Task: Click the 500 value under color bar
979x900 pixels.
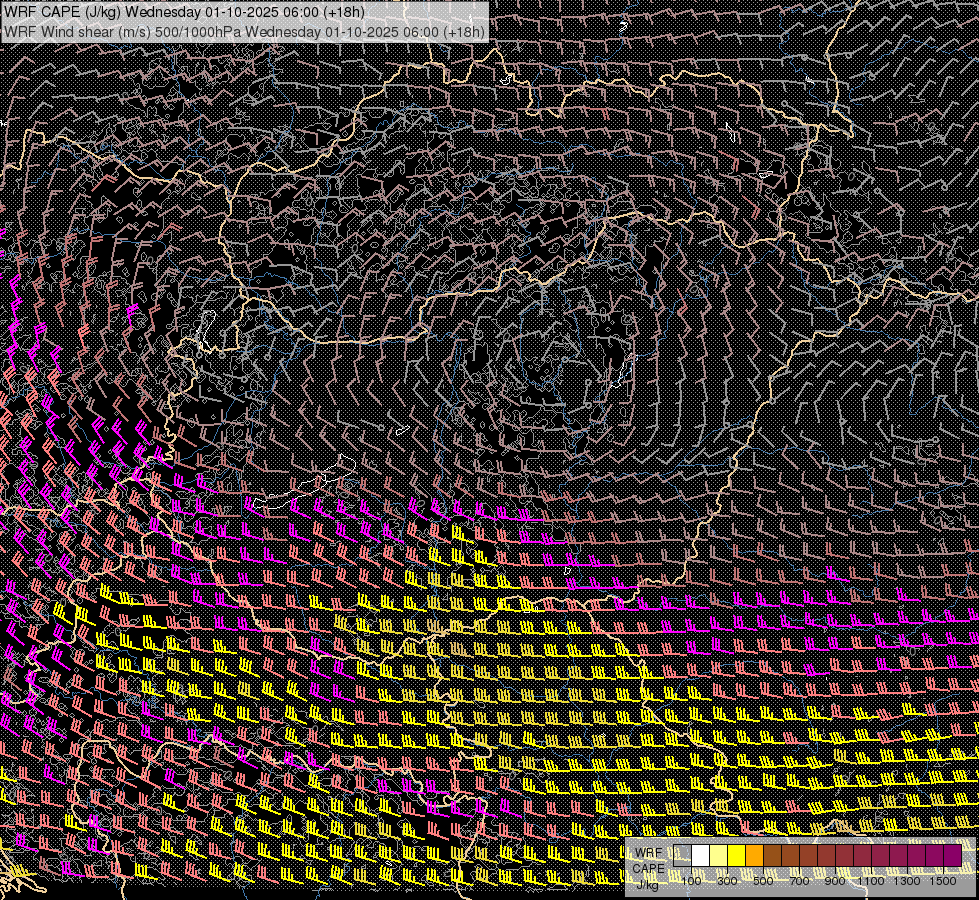Action: point(763,881)
